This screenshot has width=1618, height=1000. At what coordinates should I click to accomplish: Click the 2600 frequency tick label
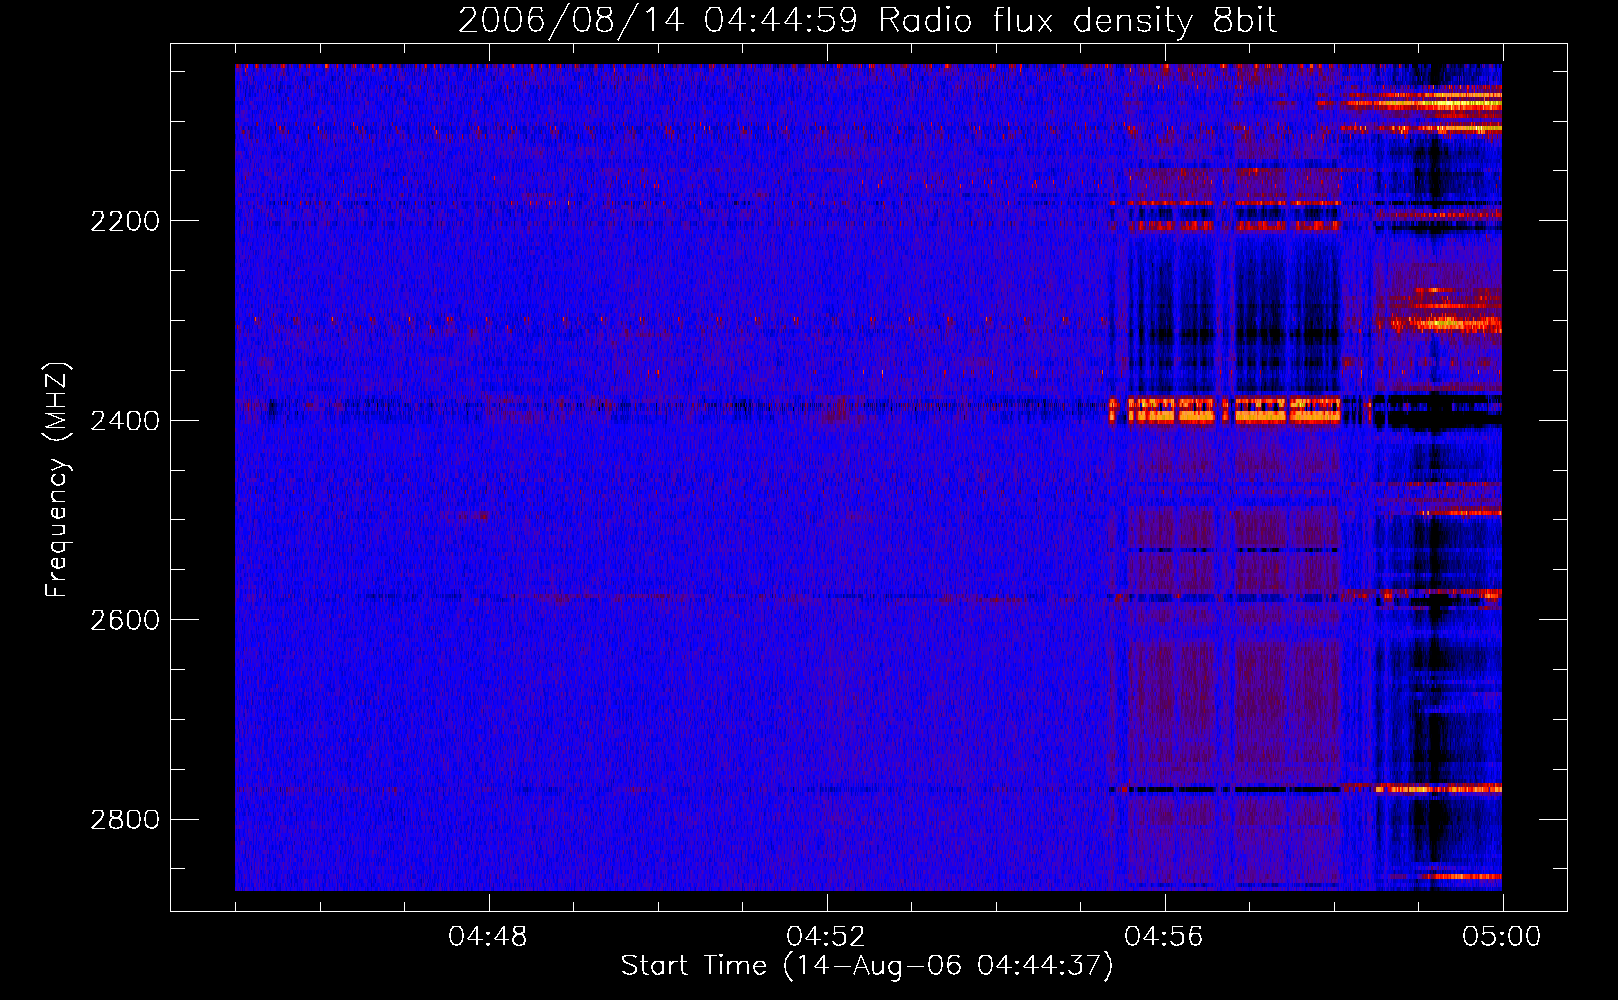tap(125, 620)
